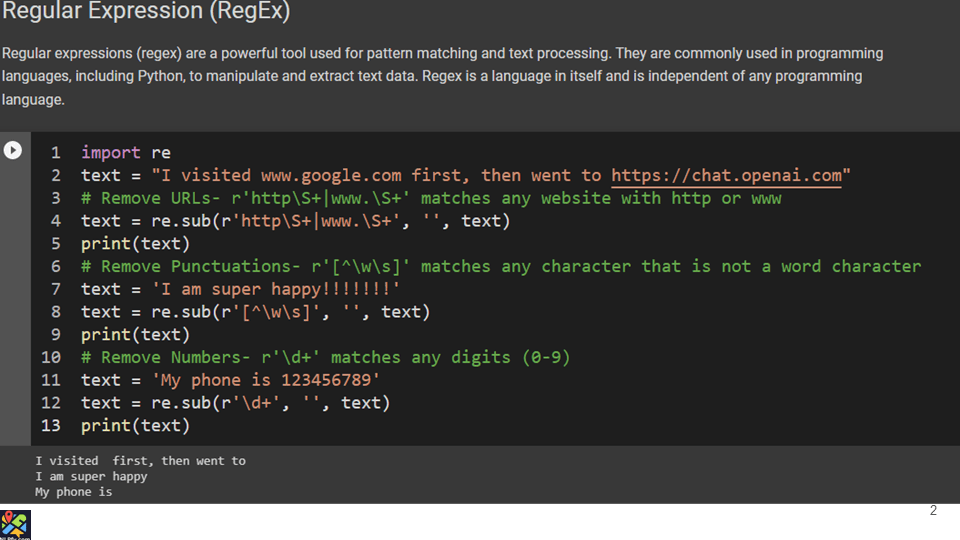Screen dimensions: 960x540
Task: Click line number 13 in the gutter
Action: [x=51, y=426]
